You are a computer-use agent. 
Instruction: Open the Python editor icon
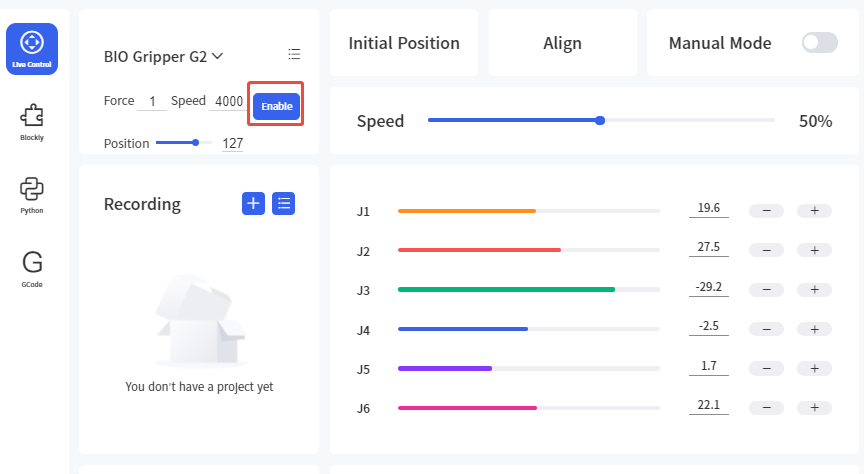pyautogui.click(x=32, y=195)
